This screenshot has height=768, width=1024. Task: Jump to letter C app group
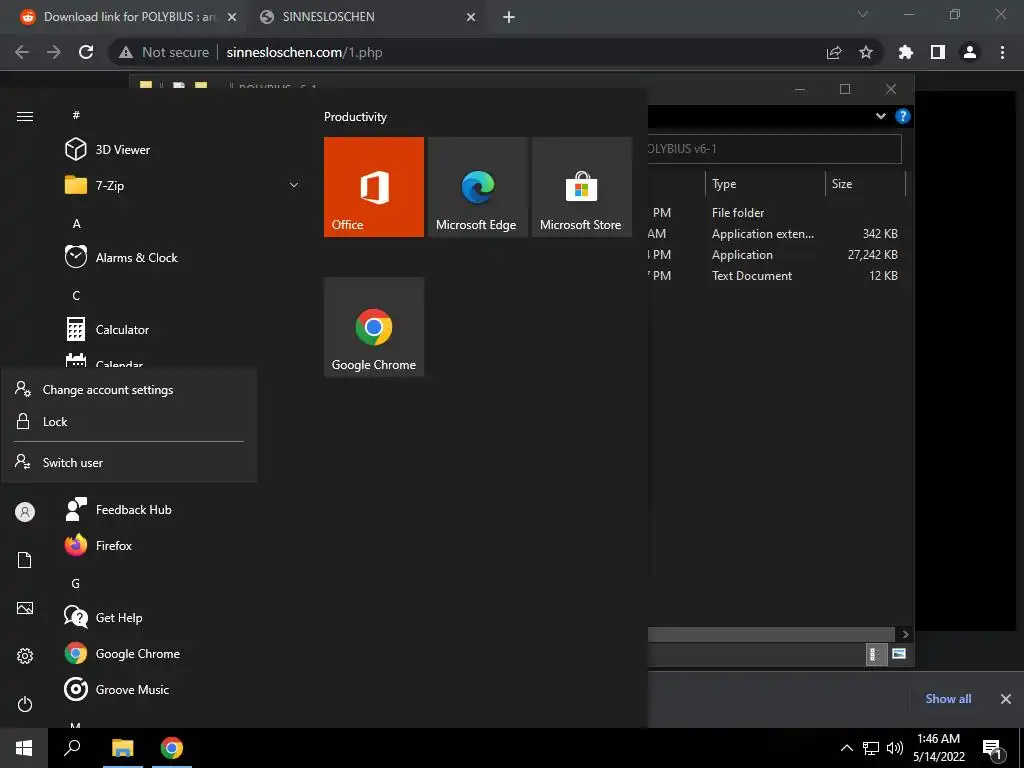76,296
